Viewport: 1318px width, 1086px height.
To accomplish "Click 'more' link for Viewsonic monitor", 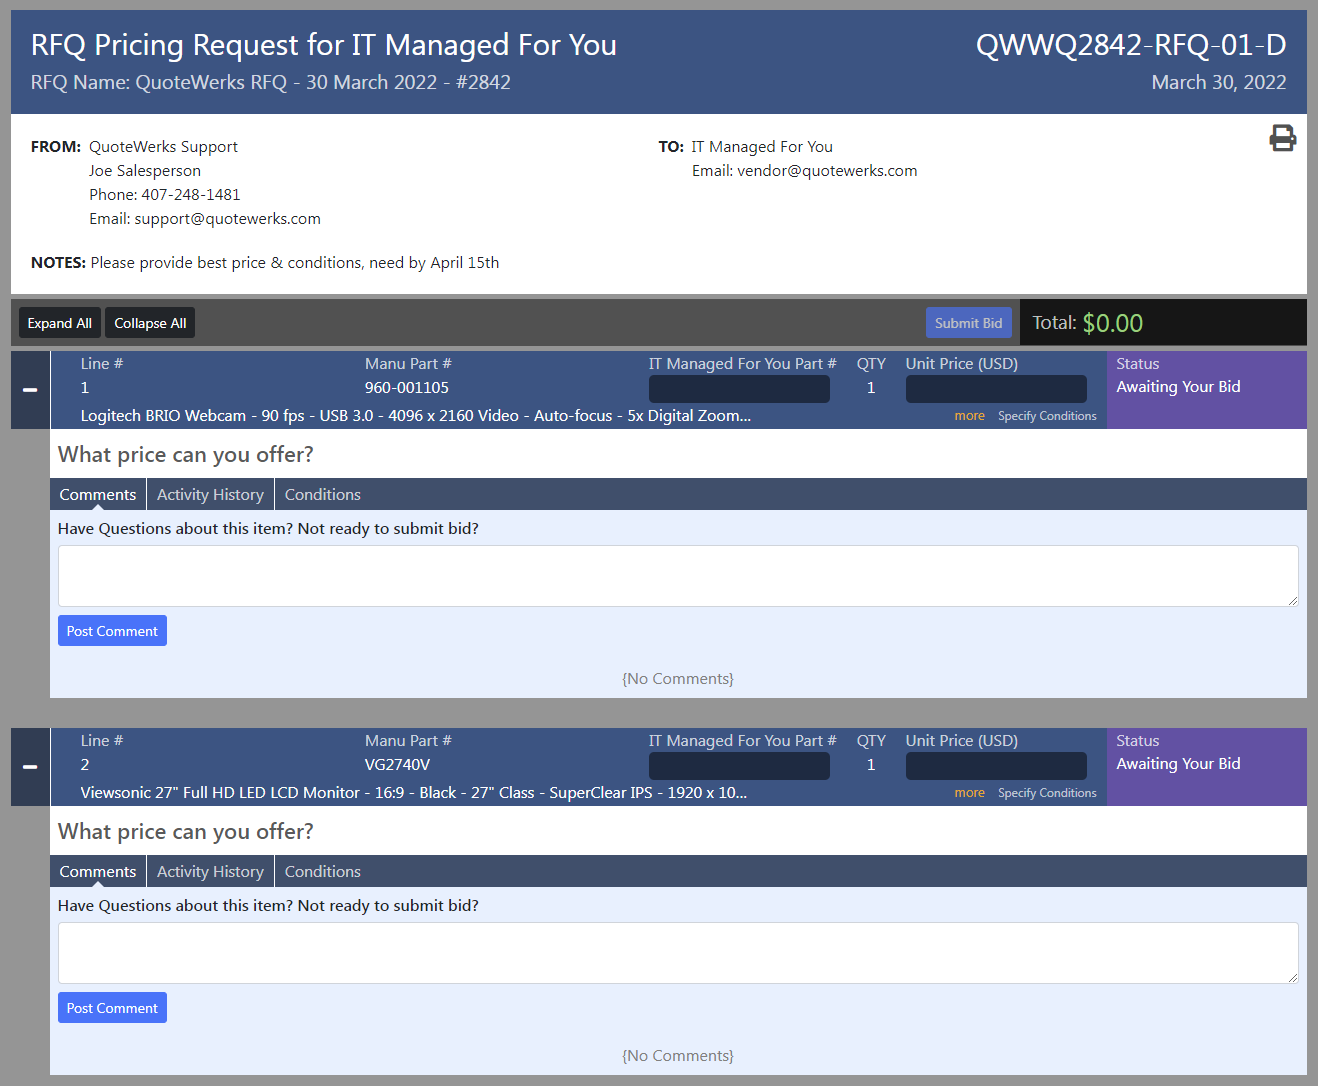I will (x=969, y=793).
